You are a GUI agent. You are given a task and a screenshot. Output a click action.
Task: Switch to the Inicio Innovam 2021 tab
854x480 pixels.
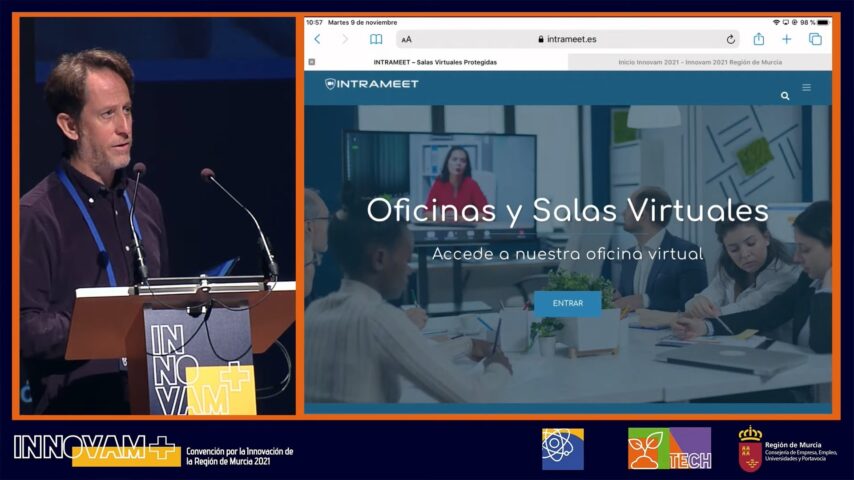tap(700, 62)
